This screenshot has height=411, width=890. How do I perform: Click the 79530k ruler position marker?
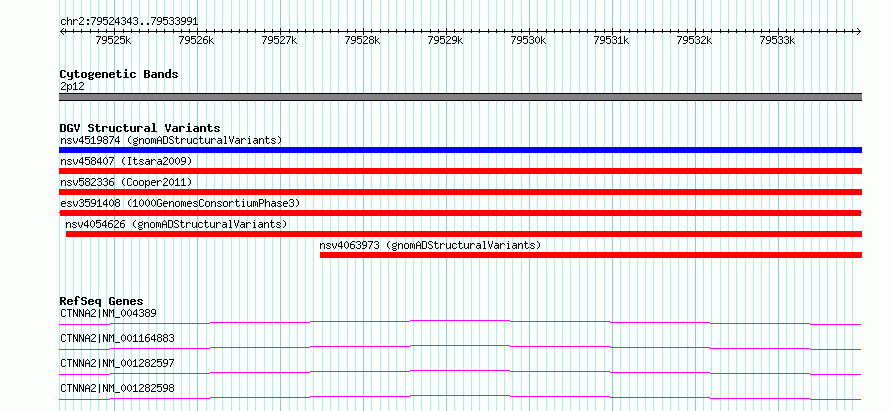click(528, 40)
